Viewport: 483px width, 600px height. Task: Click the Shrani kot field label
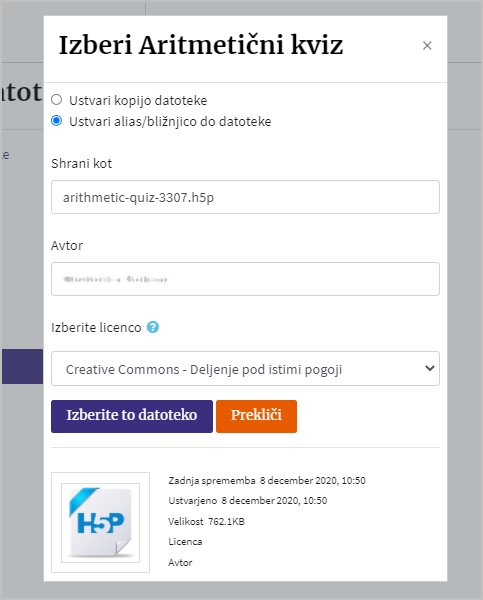point(82,164)
